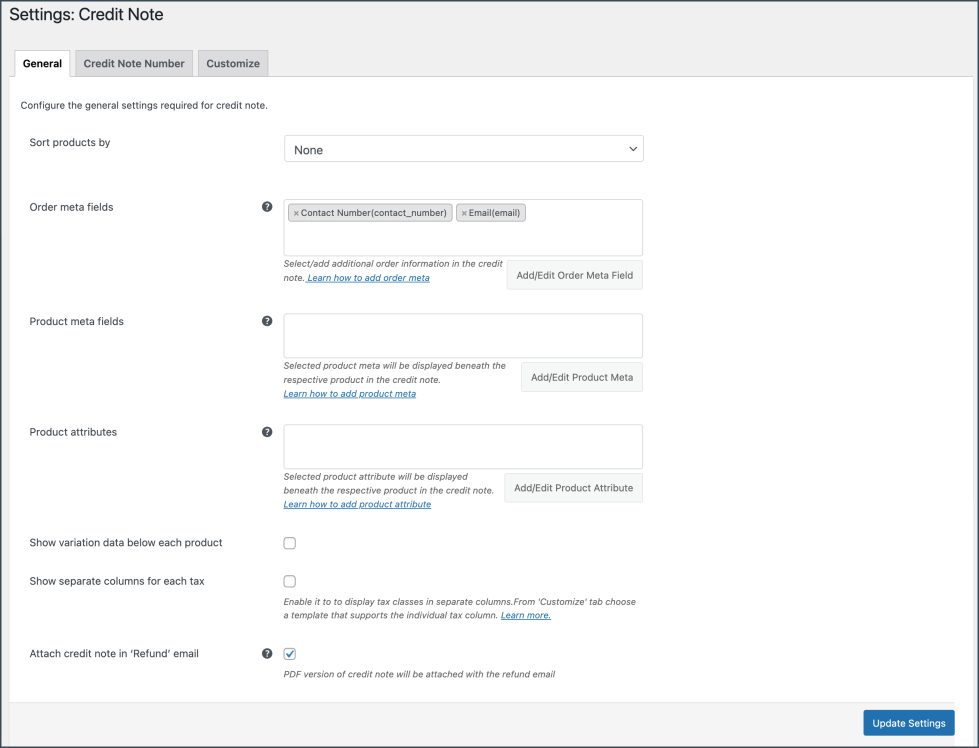The height and width of the screenshot is (748, 979).
Task: Open 'Learn how to add order meta' link
Action: (369, 278)
